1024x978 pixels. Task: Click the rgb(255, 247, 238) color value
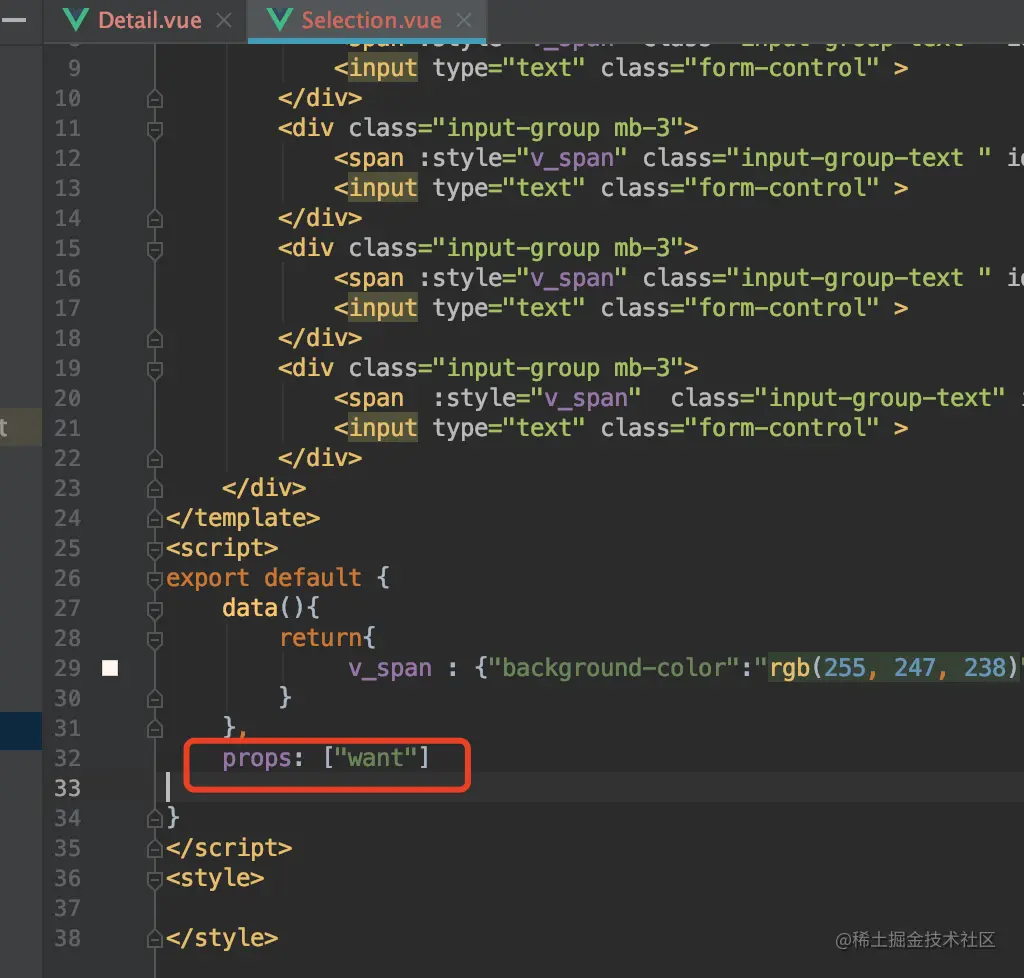coord(893,668)
